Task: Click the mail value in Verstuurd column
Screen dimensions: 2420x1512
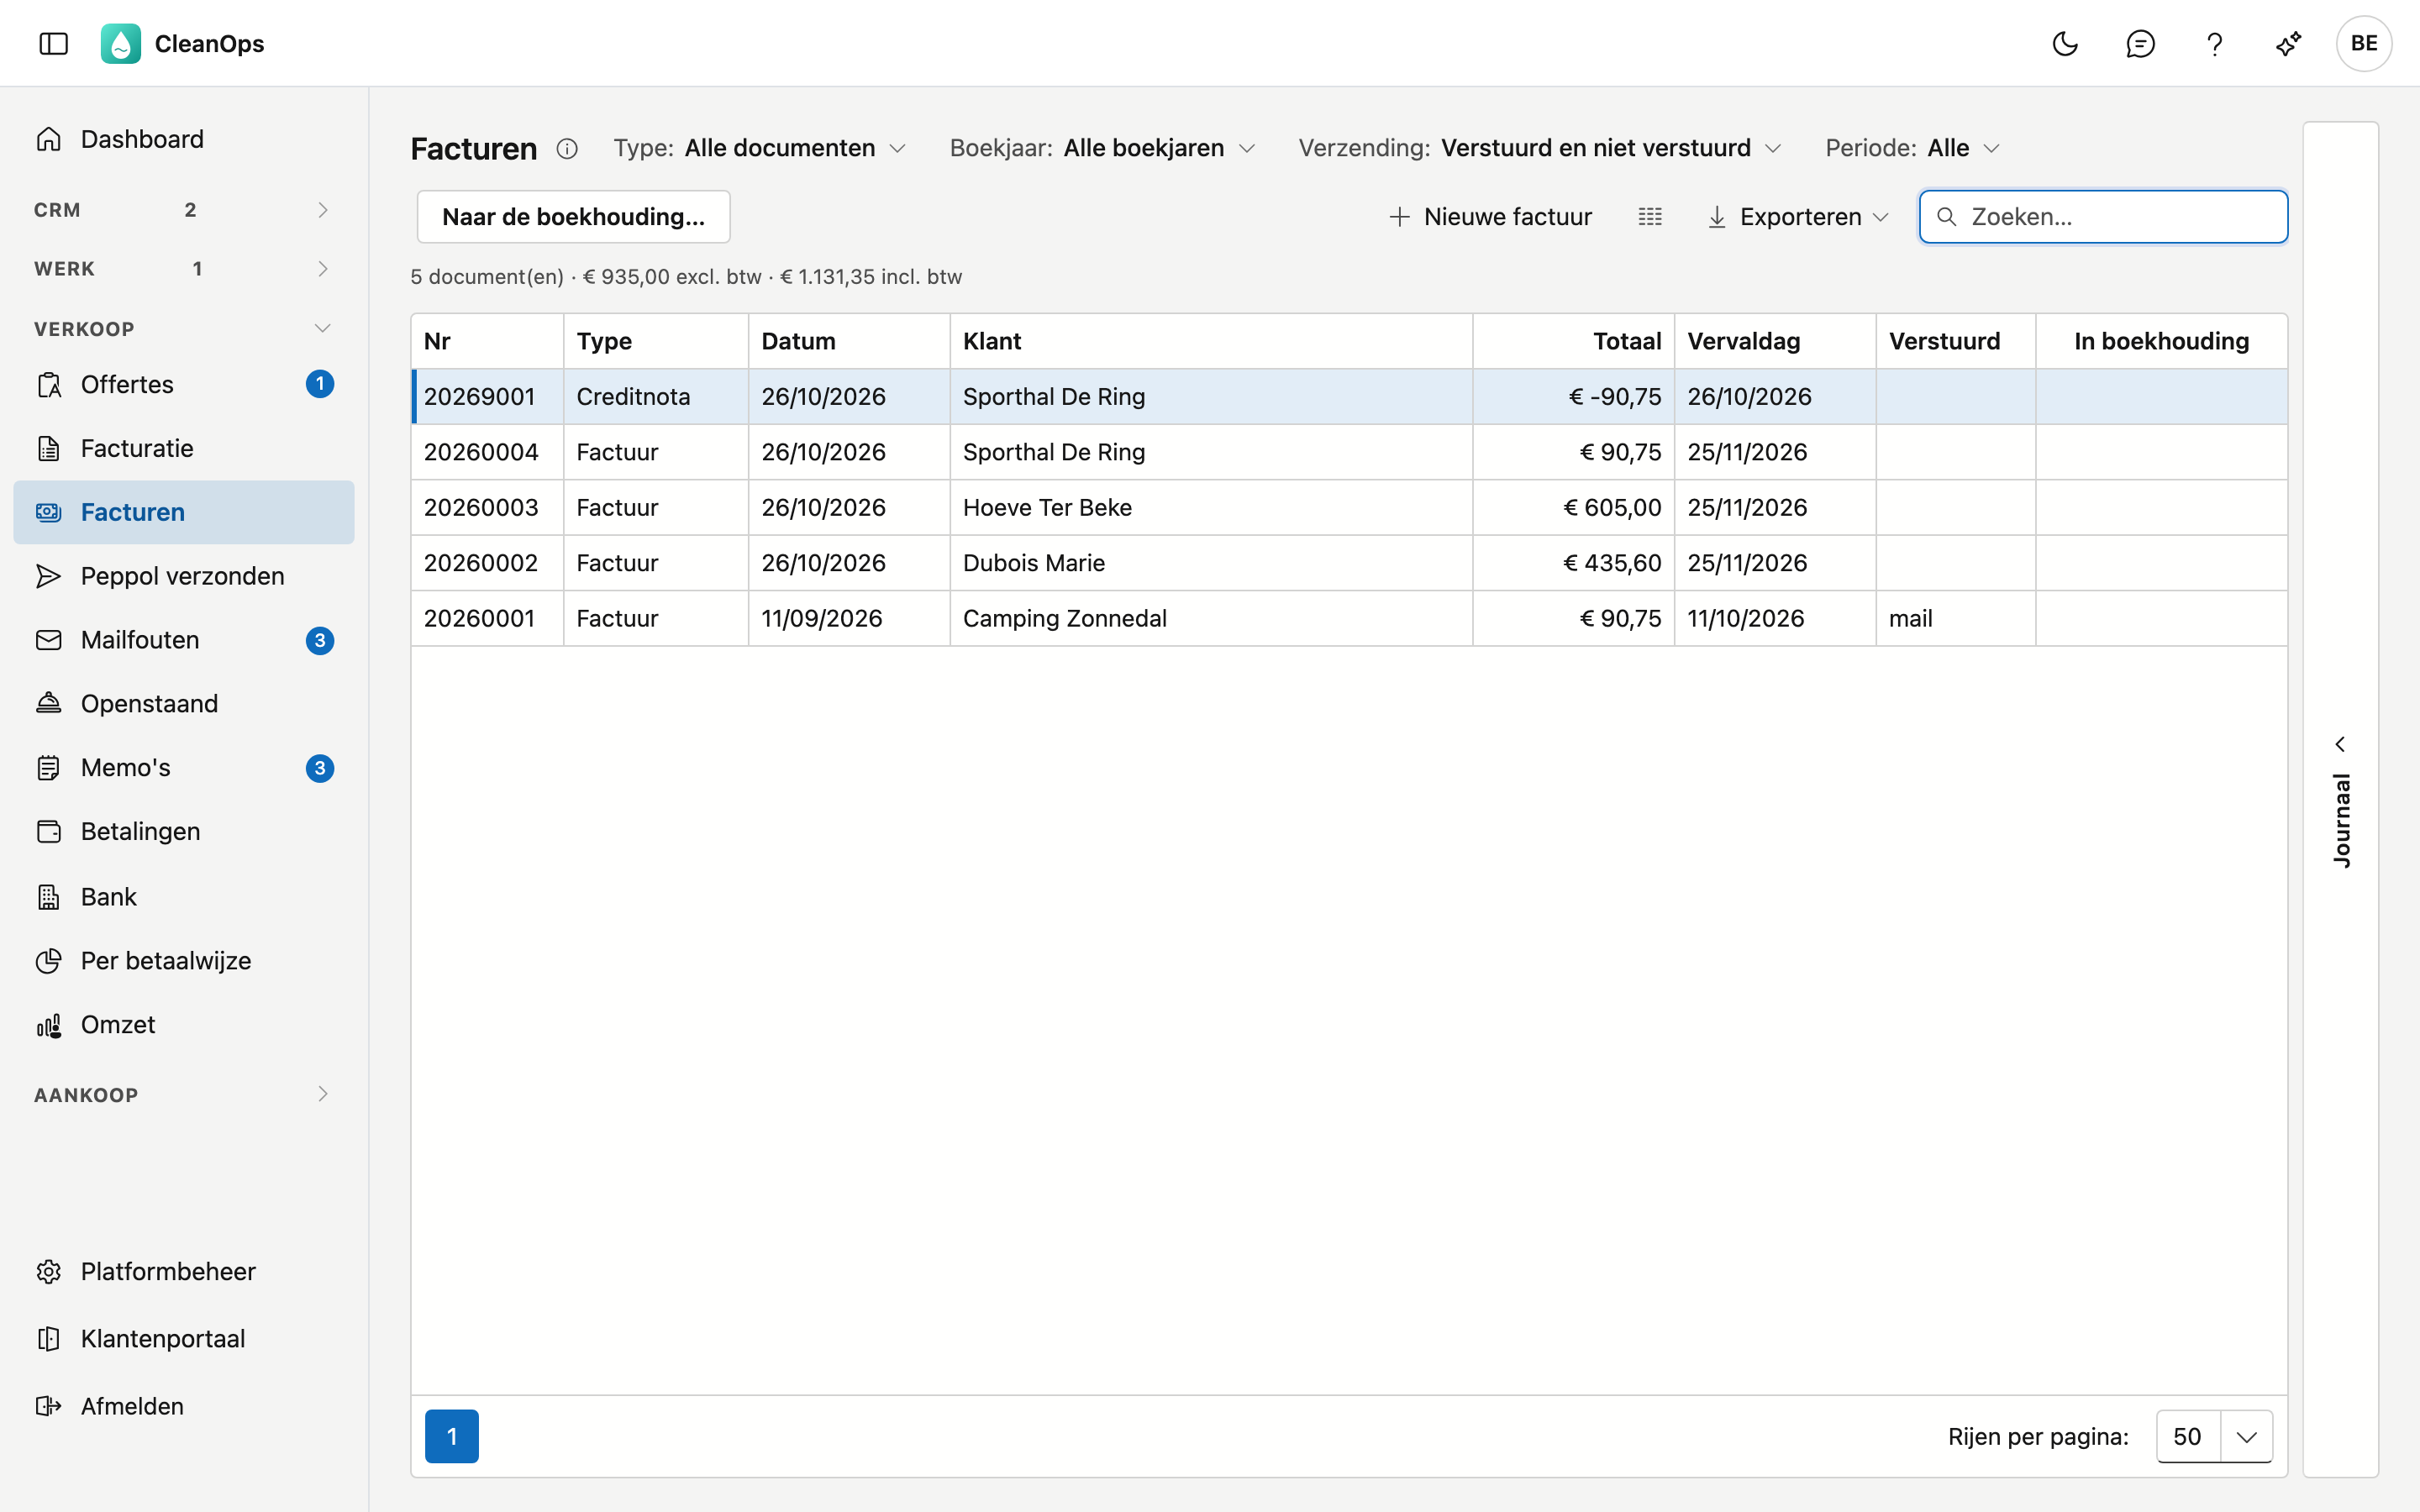Action: click(x=1910, y=618)
